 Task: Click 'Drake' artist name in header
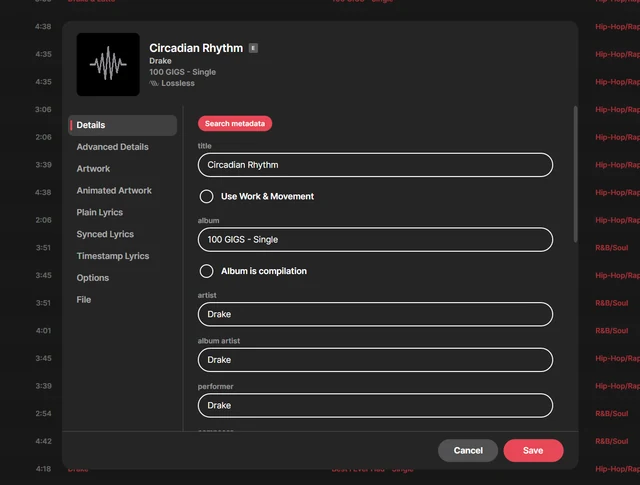pos(160,61)
